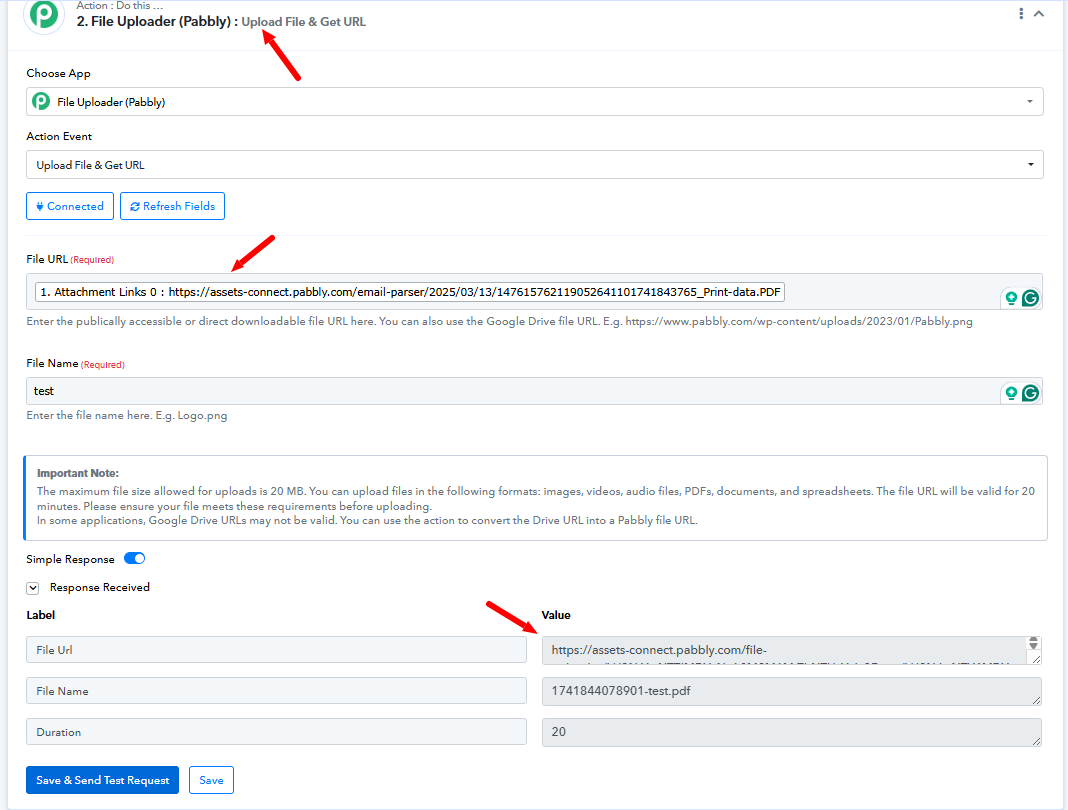Click the Refresh Fields button
1068x810 pixels.
[x=172, y=206]
